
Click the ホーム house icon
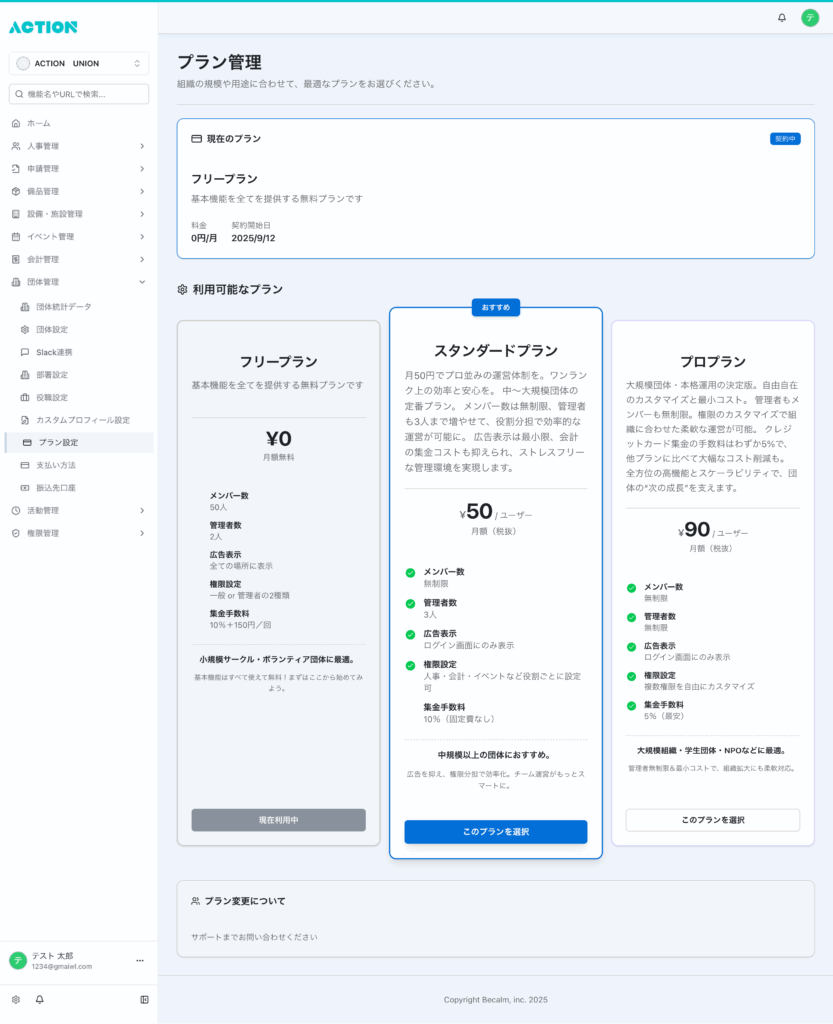click(x=16, y=123)
